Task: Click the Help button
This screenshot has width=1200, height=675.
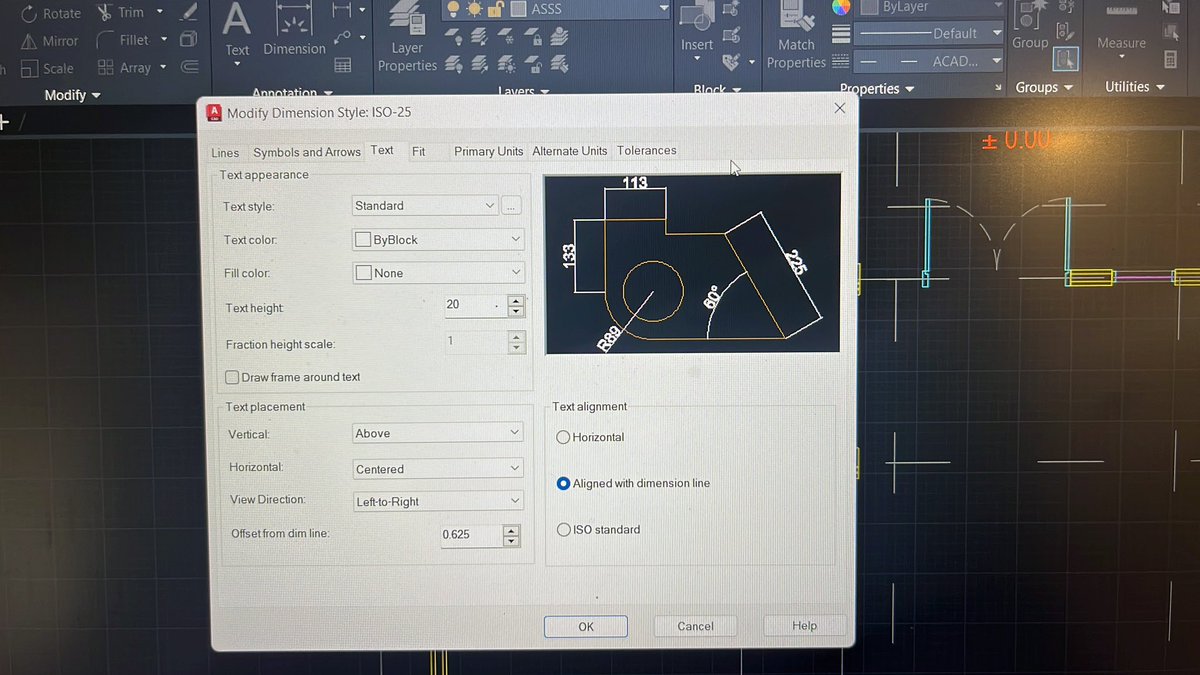Action: tap(805, 626)
